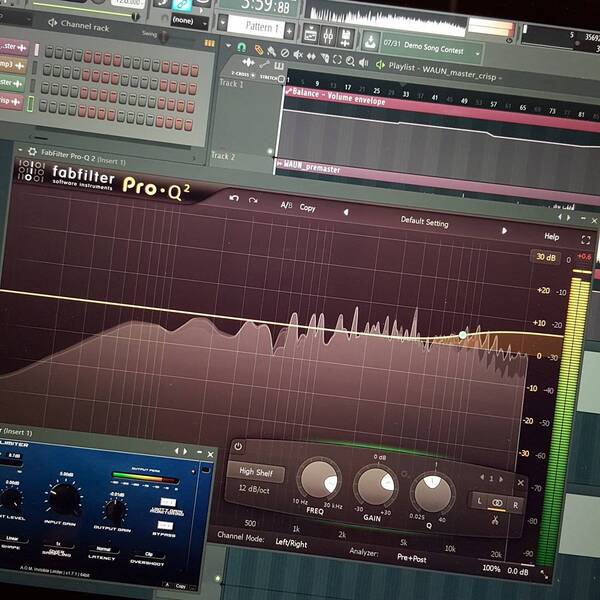Click the limiter Overshoot Clip button

tap(148, 555)
